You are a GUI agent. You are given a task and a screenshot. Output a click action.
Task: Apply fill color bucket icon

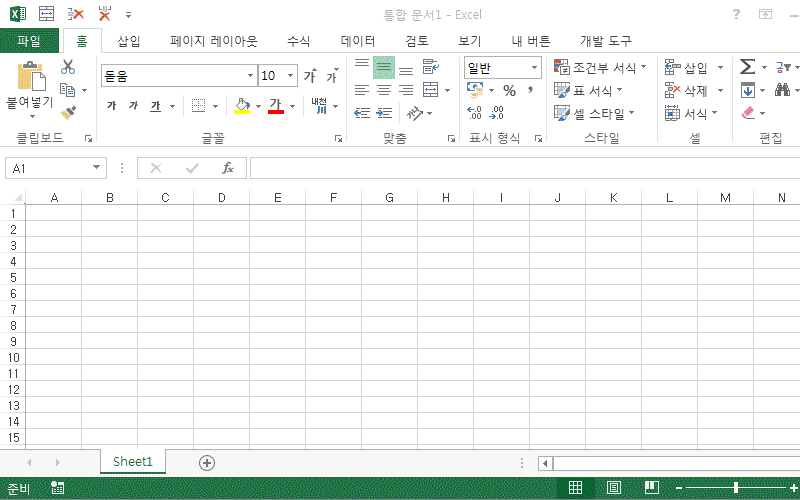coord(242,106)
